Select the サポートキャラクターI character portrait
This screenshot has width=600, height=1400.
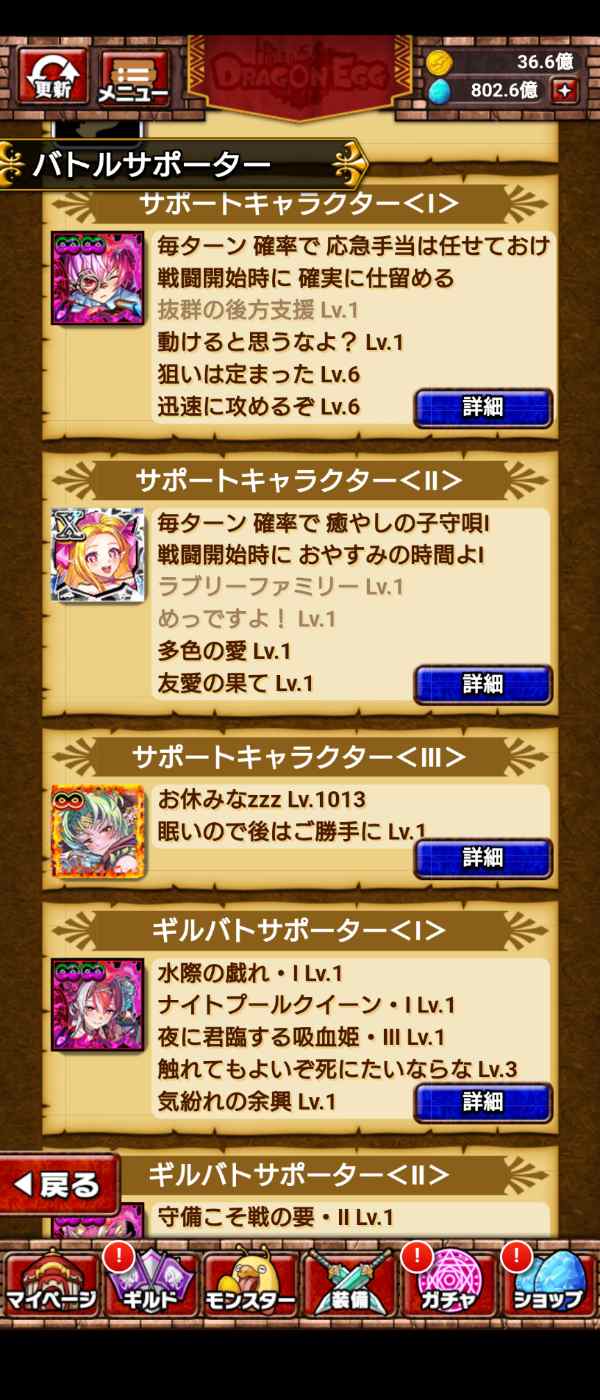click(x=98, y=278)
